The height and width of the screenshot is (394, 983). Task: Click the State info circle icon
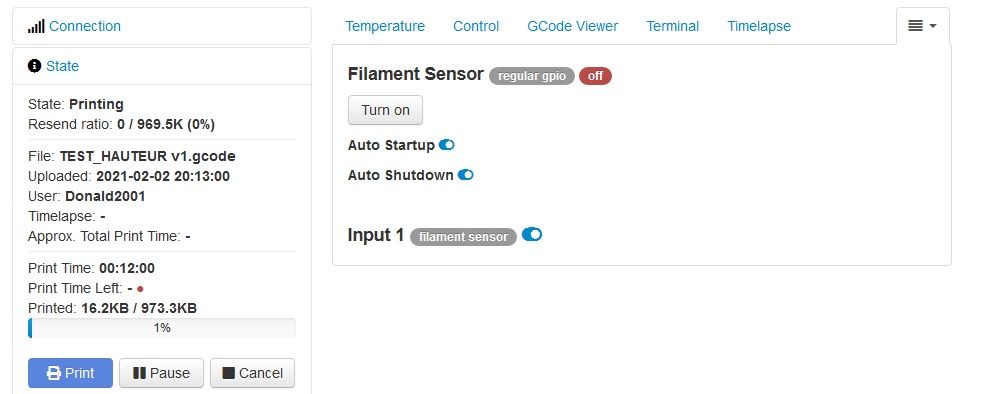click(34, 66)
